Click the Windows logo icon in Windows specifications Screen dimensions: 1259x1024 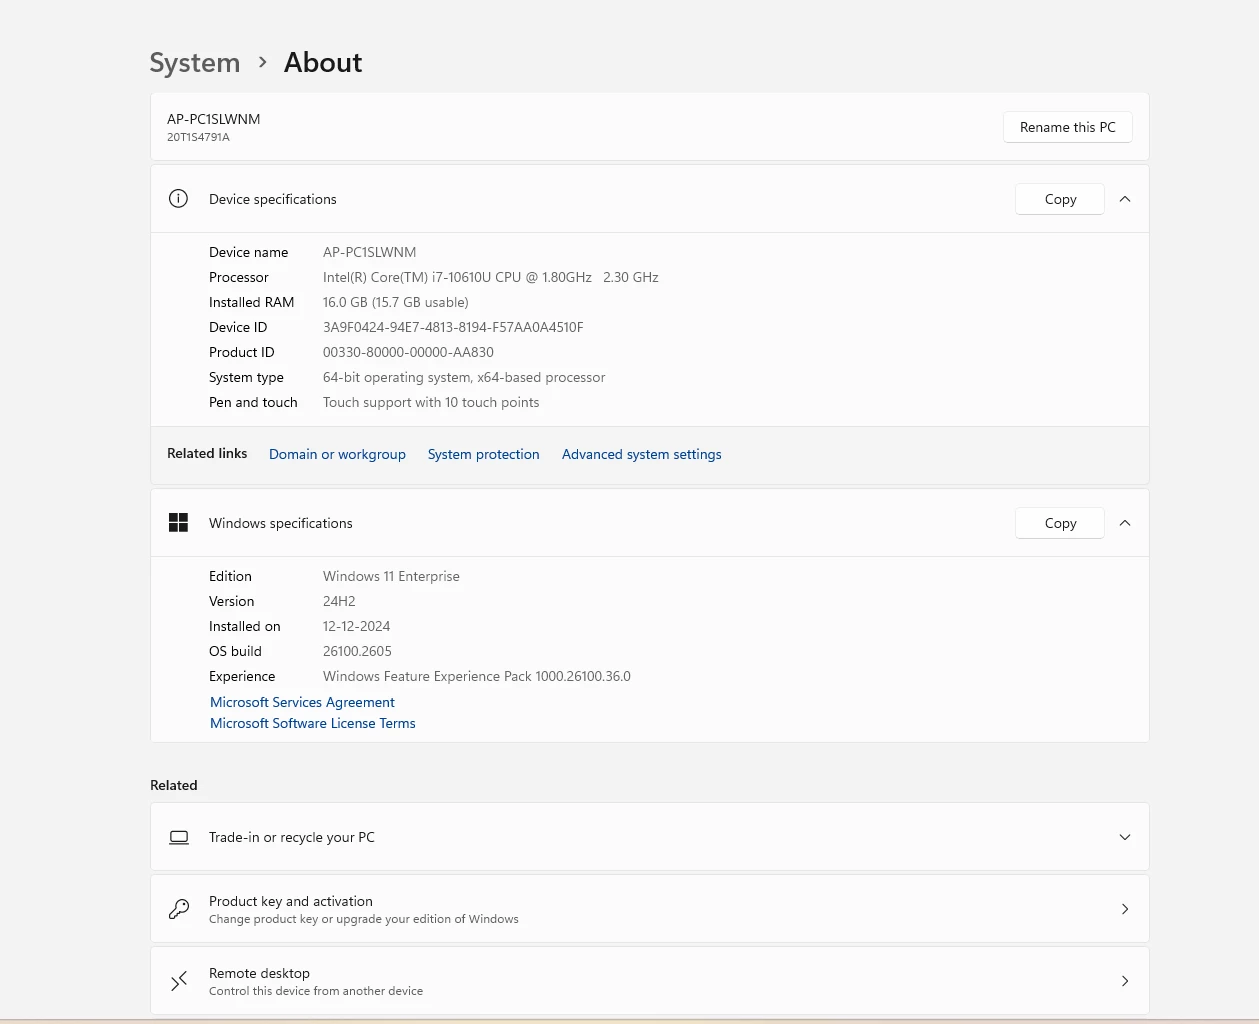click(x=178, y=523)
